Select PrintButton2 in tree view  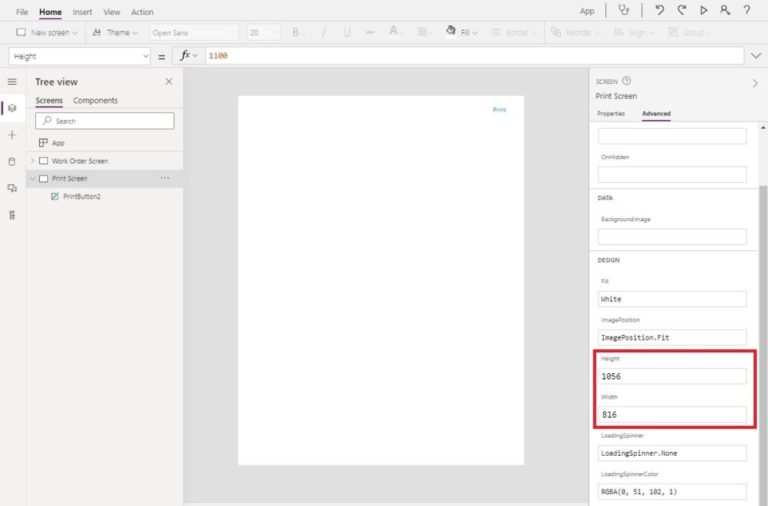(x=81, y=197)
